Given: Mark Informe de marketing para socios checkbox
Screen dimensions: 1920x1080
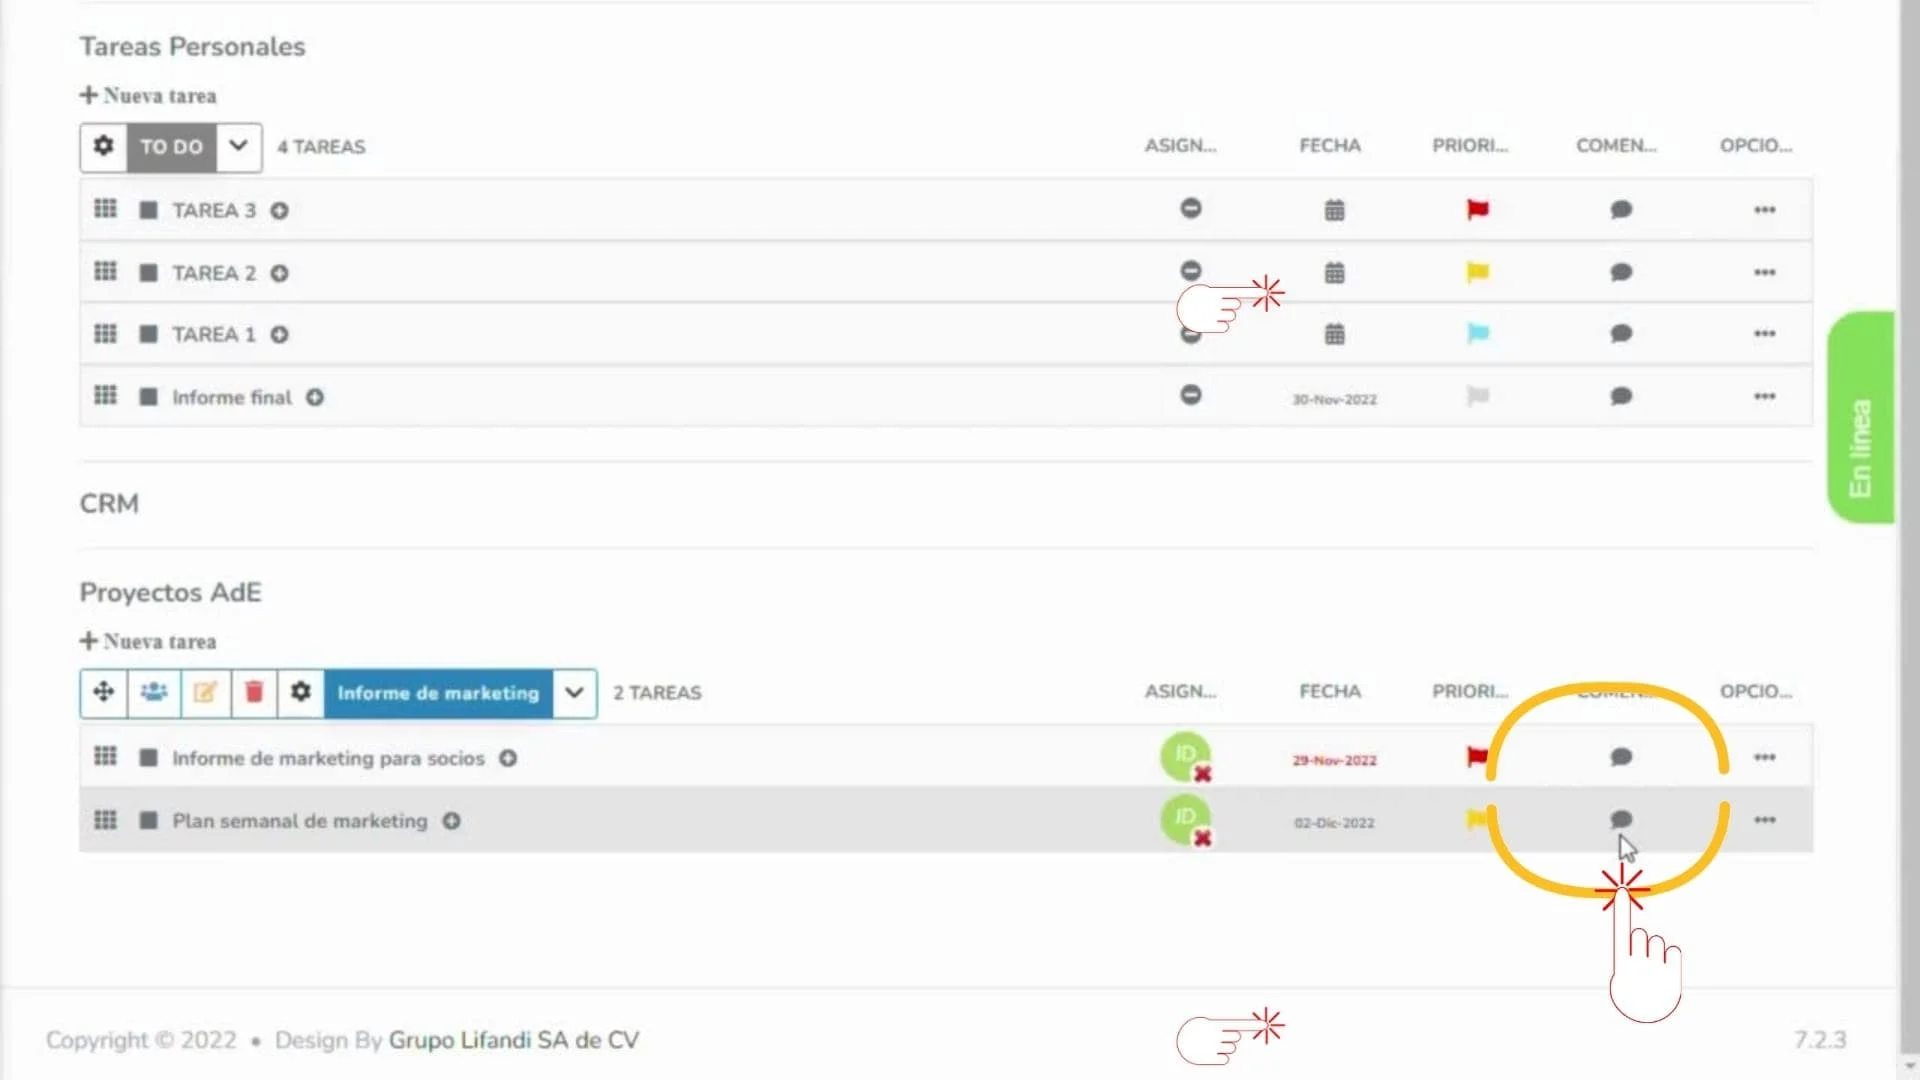Looking at the screenshot, I should (x=149, y=758).
